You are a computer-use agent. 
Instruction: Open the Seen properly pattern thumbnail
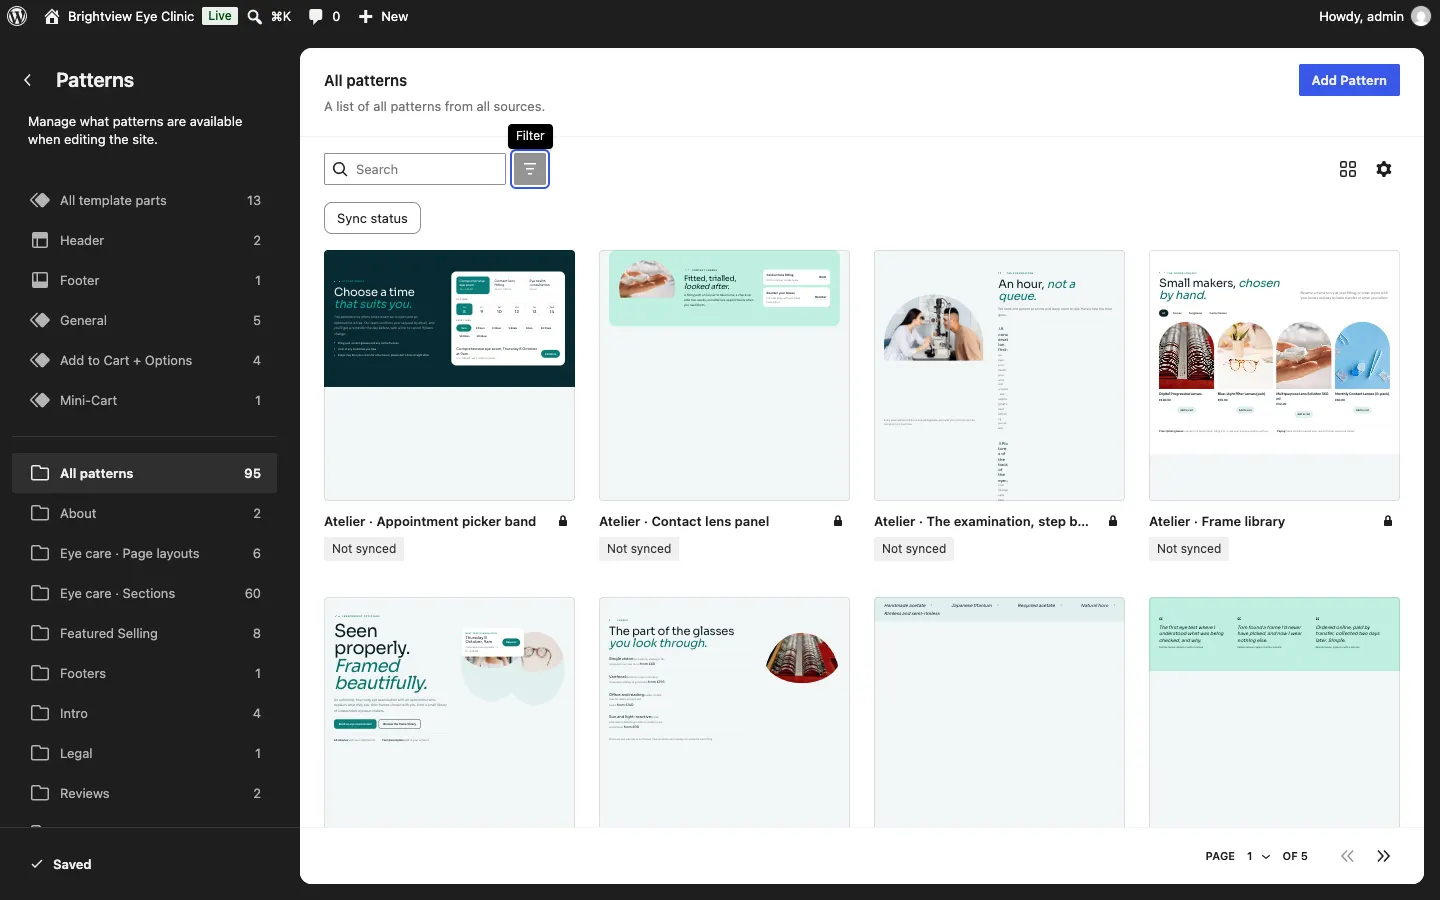(x=449, y=712)
